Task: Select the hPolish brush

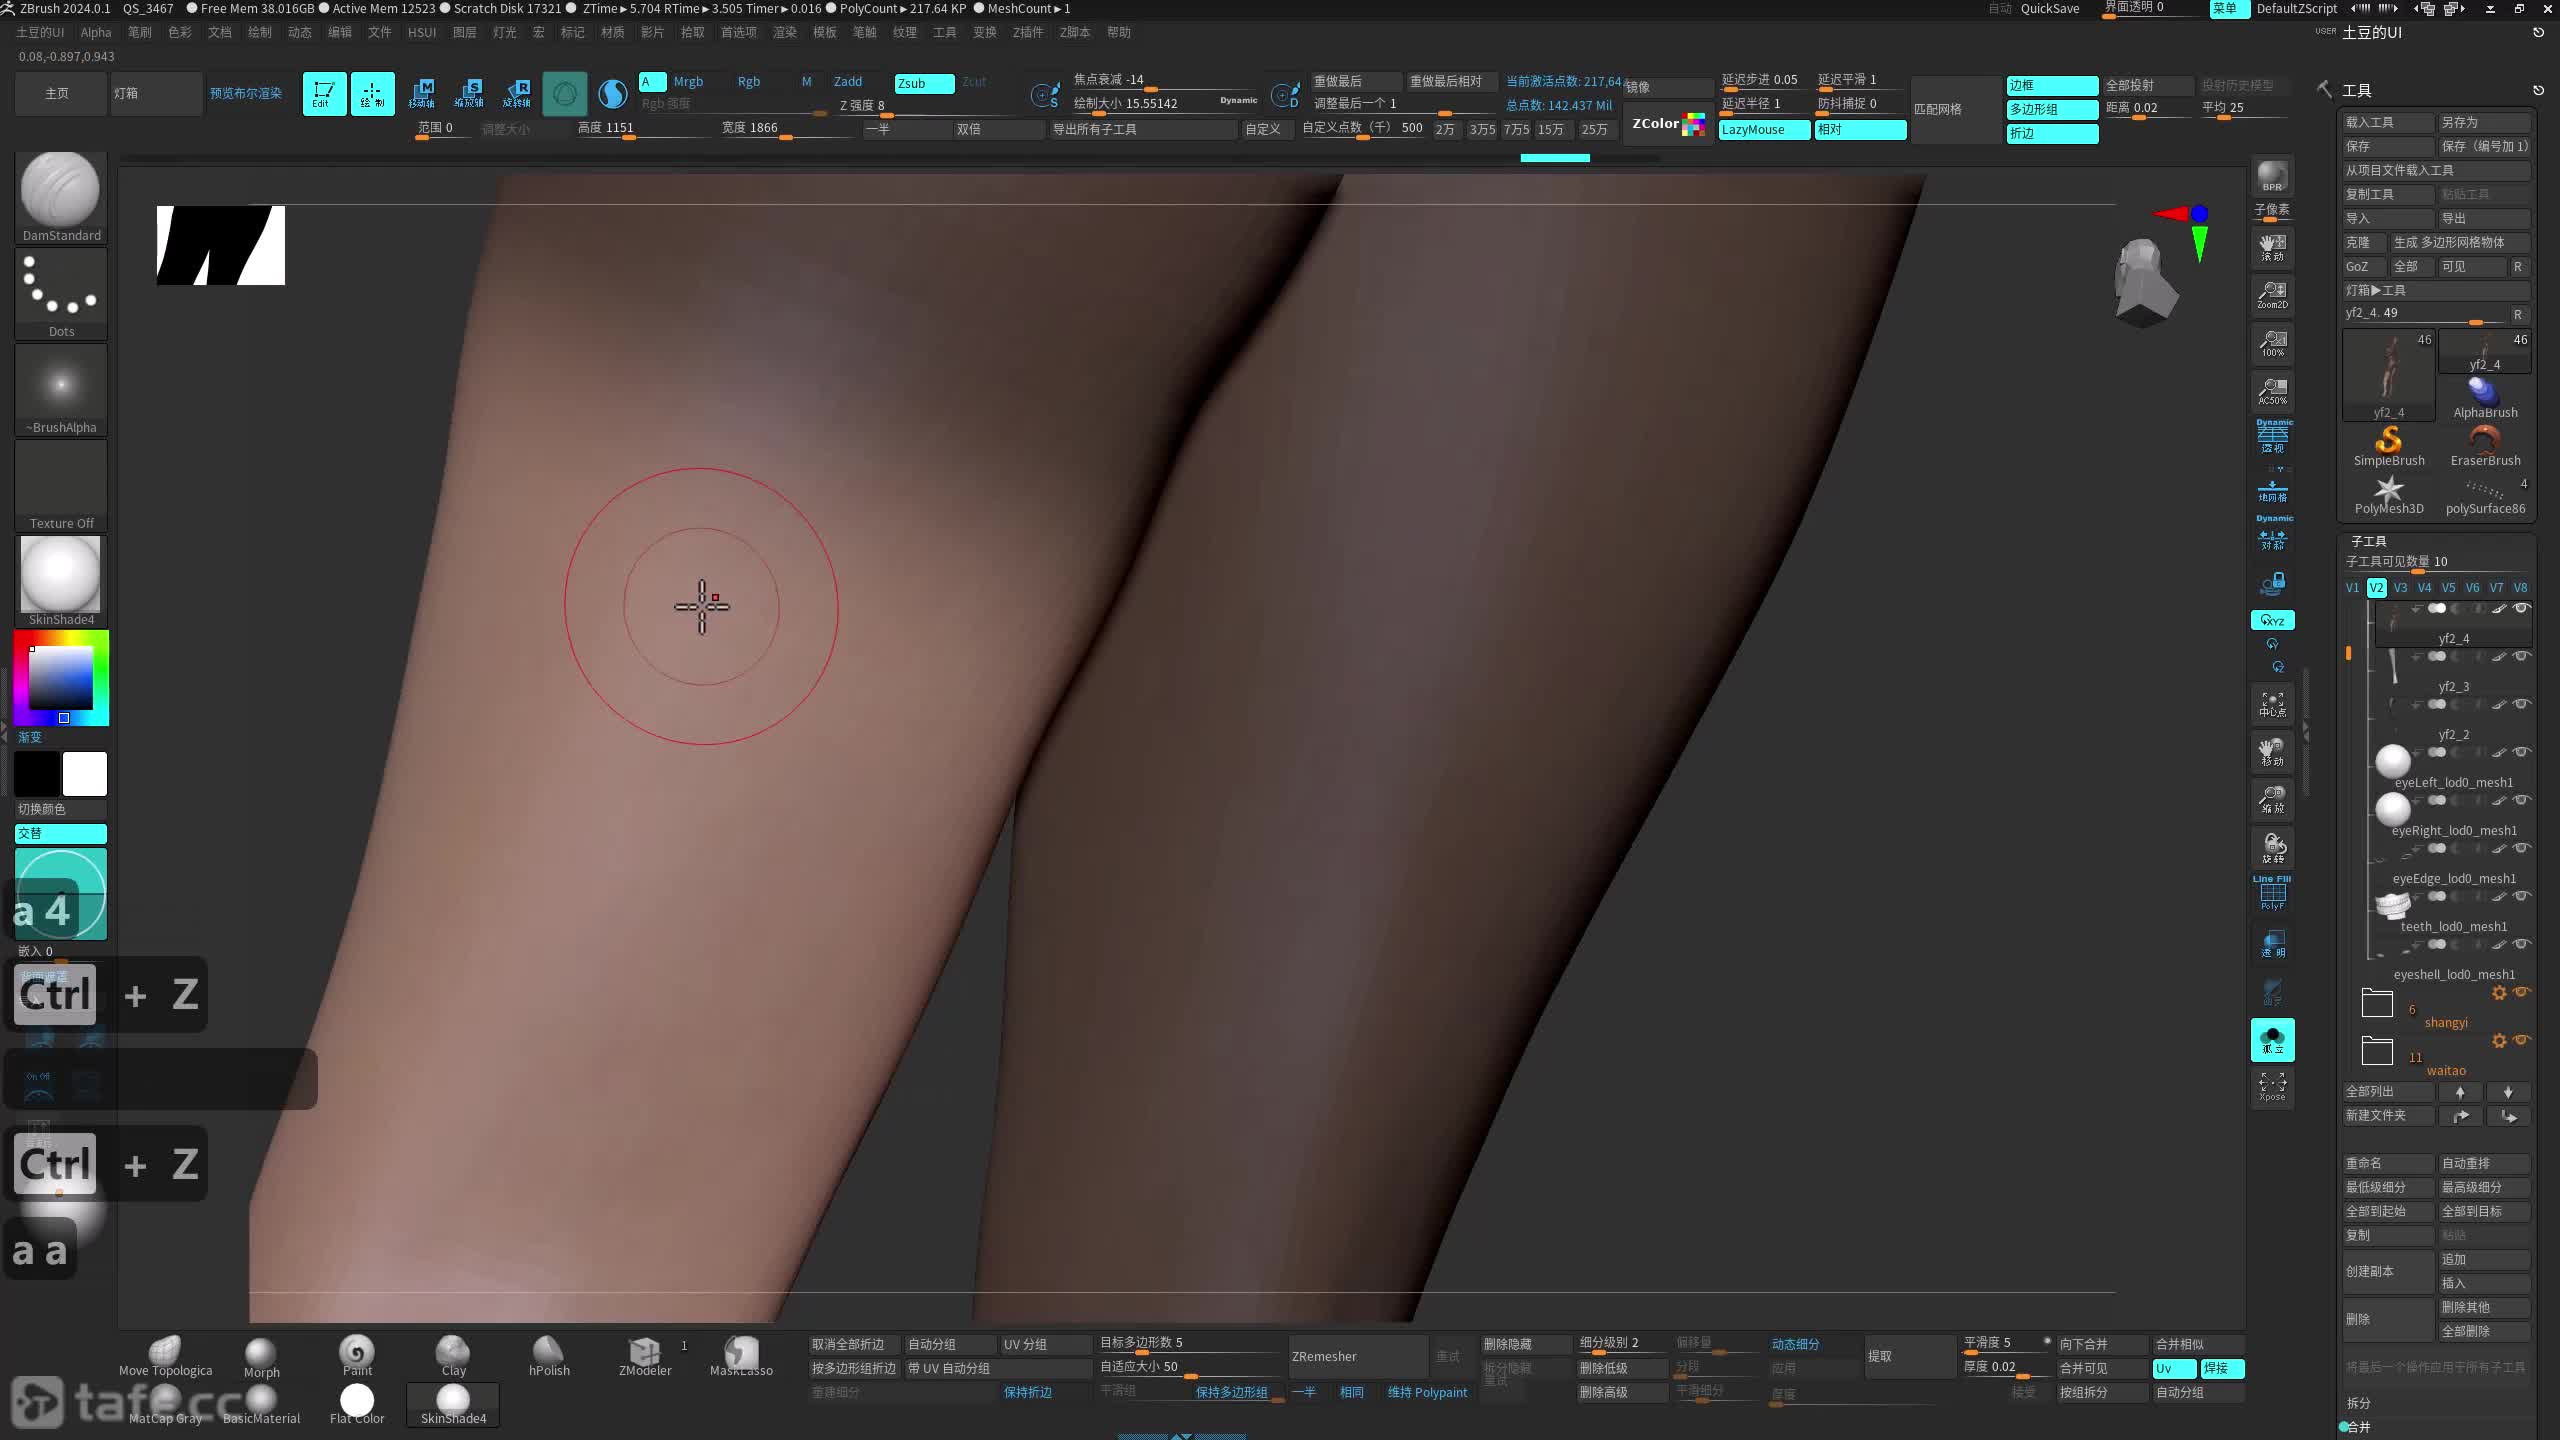Action: coord(549,1357)
